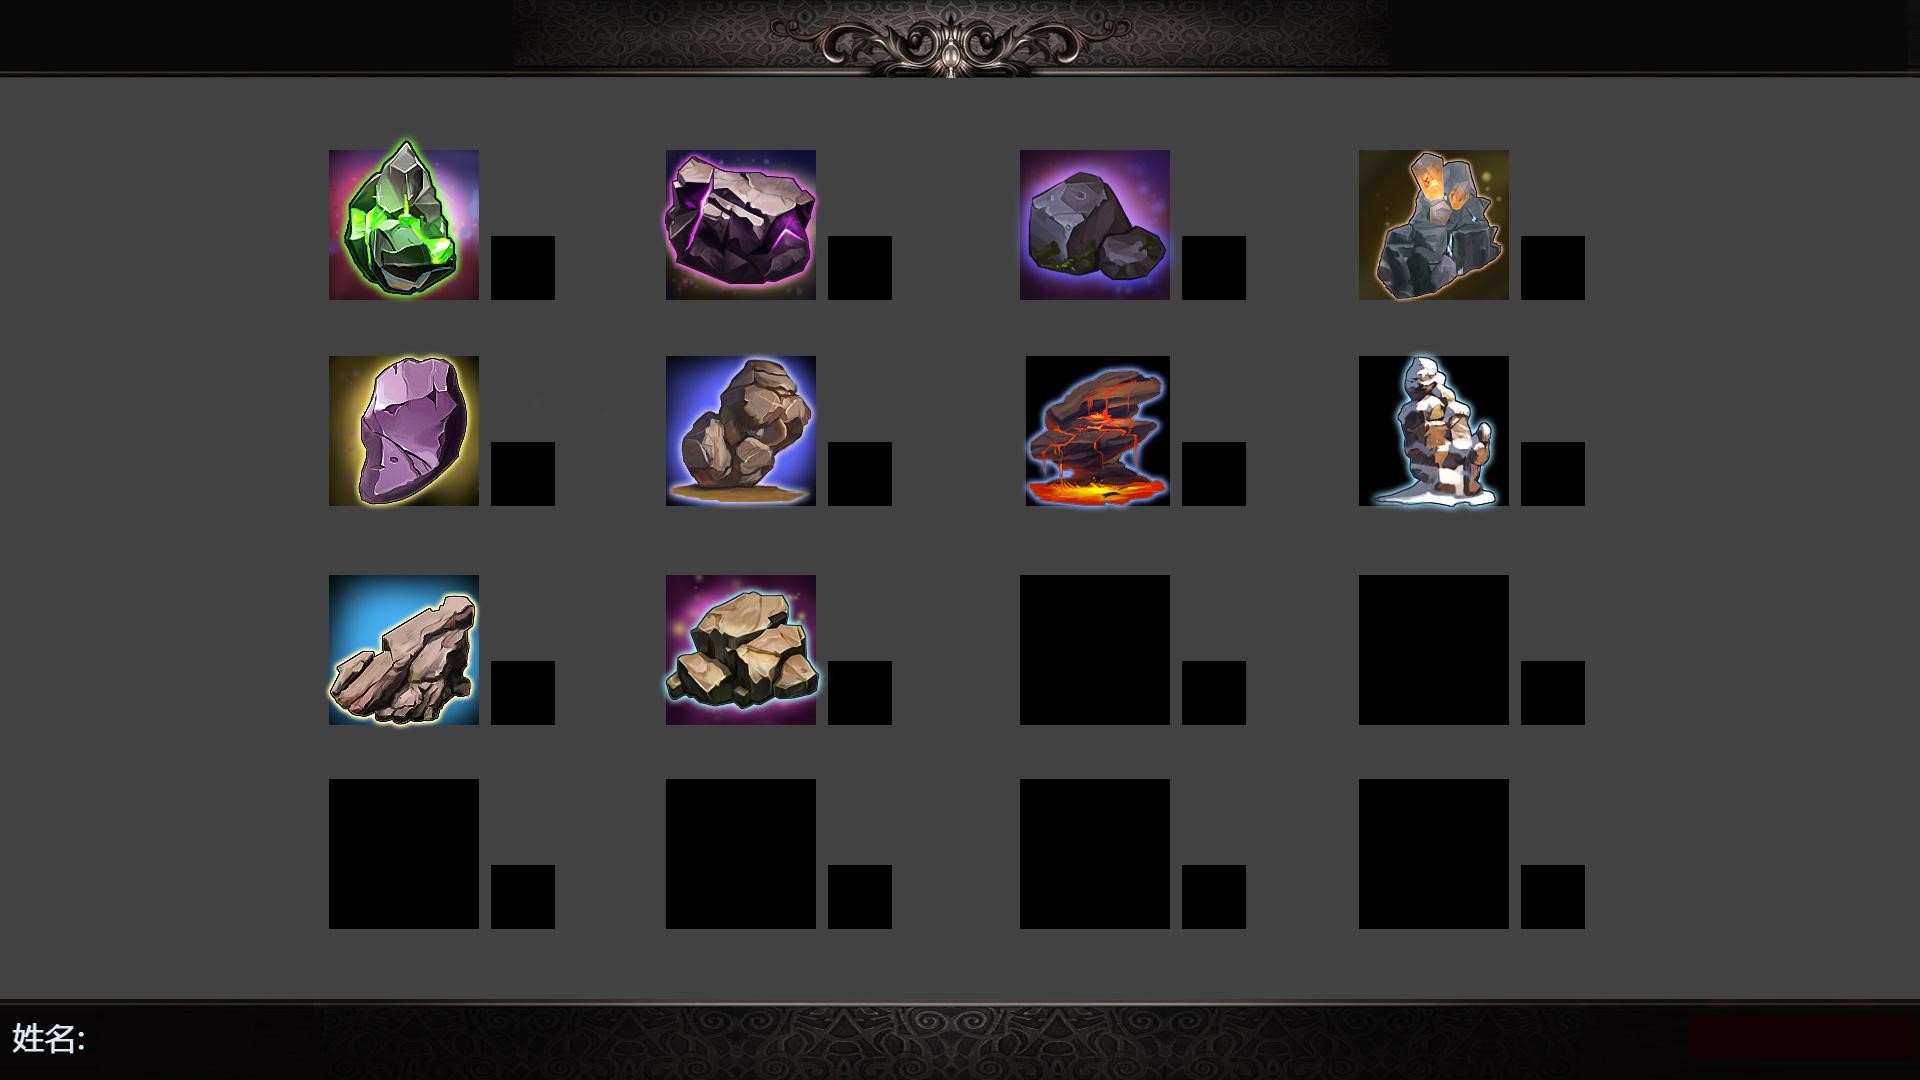The width and height of the screenshot is (1920, 1080).
Task: Pick the smooth purple stone icon
Action: pos(404,431)
